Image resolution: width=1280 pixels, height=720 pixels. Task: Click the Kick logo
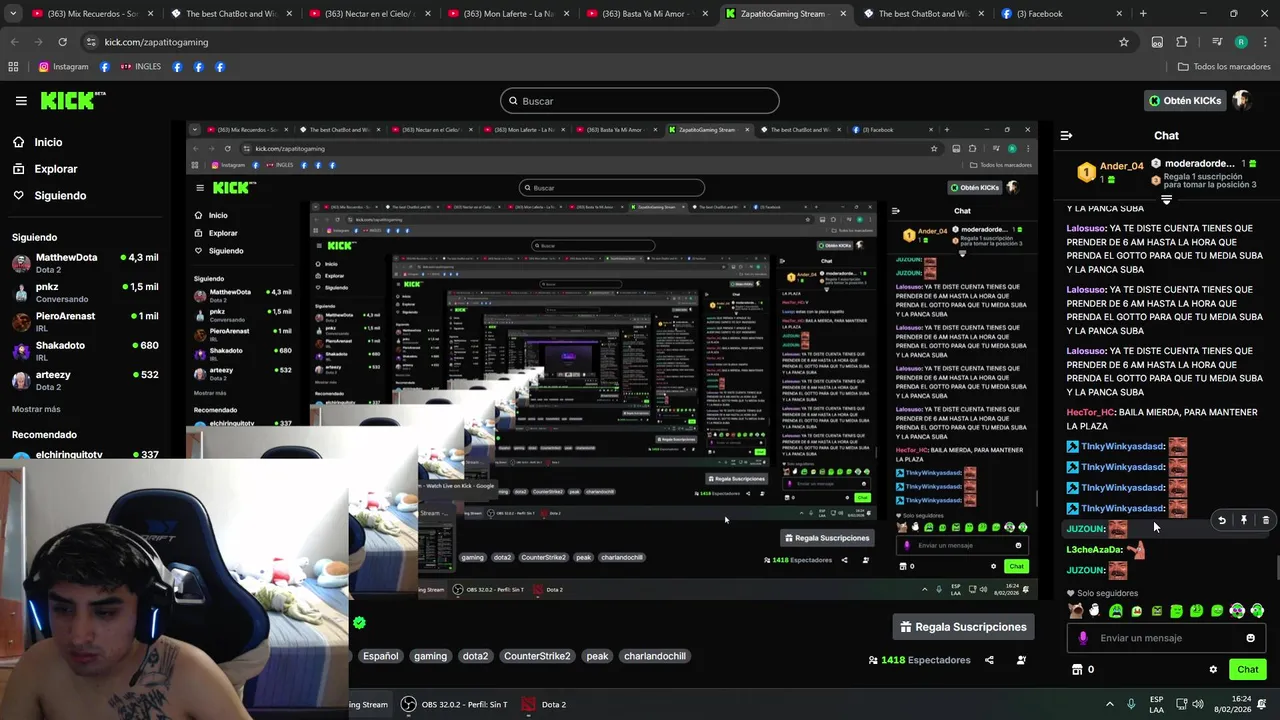72,100
